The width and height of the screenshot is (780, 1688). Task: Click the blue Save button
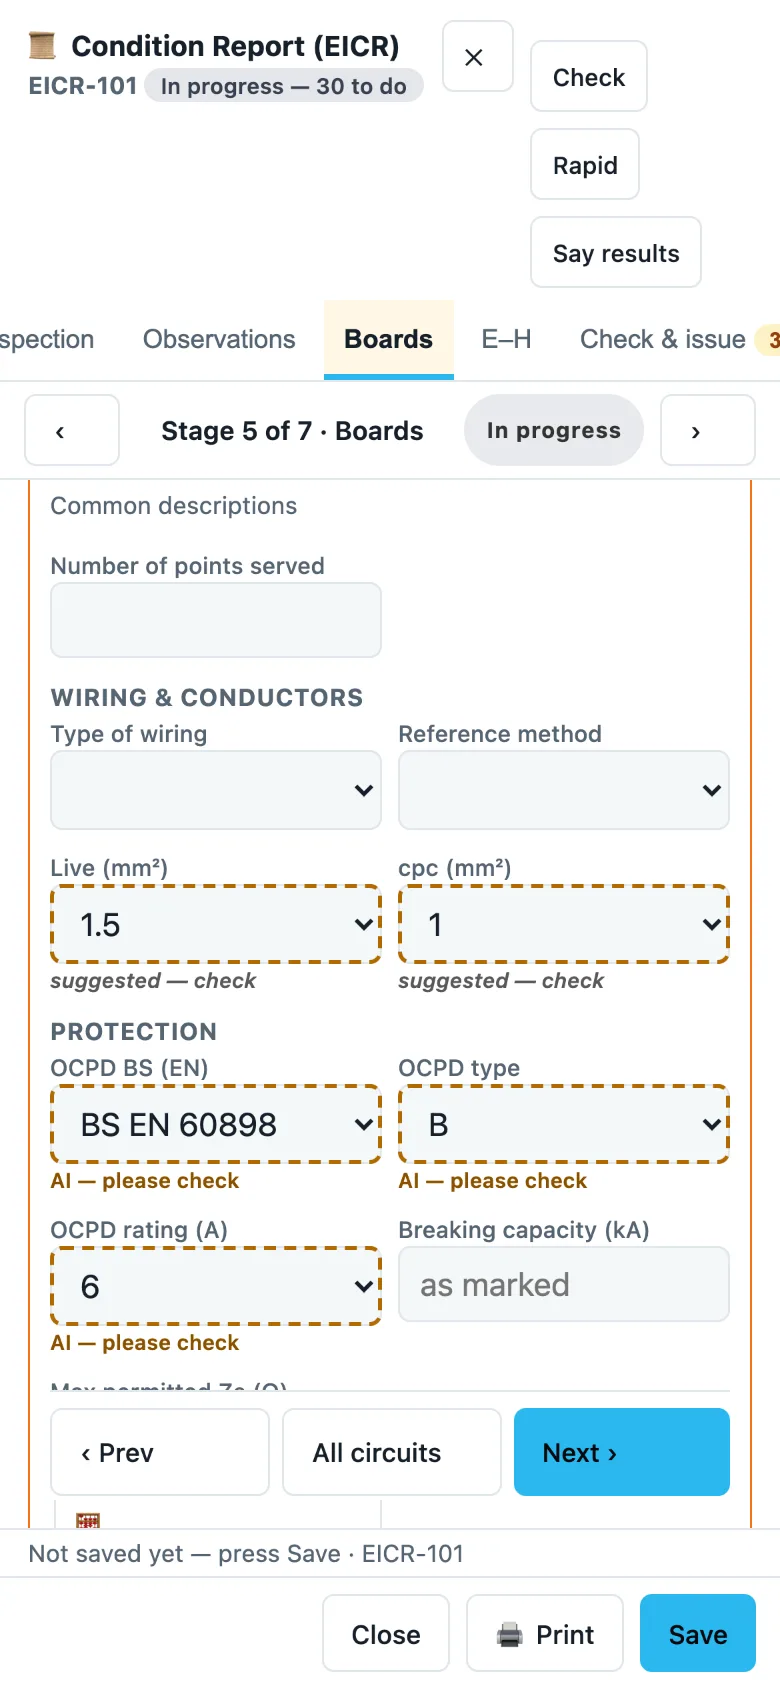click(698, 1634)
